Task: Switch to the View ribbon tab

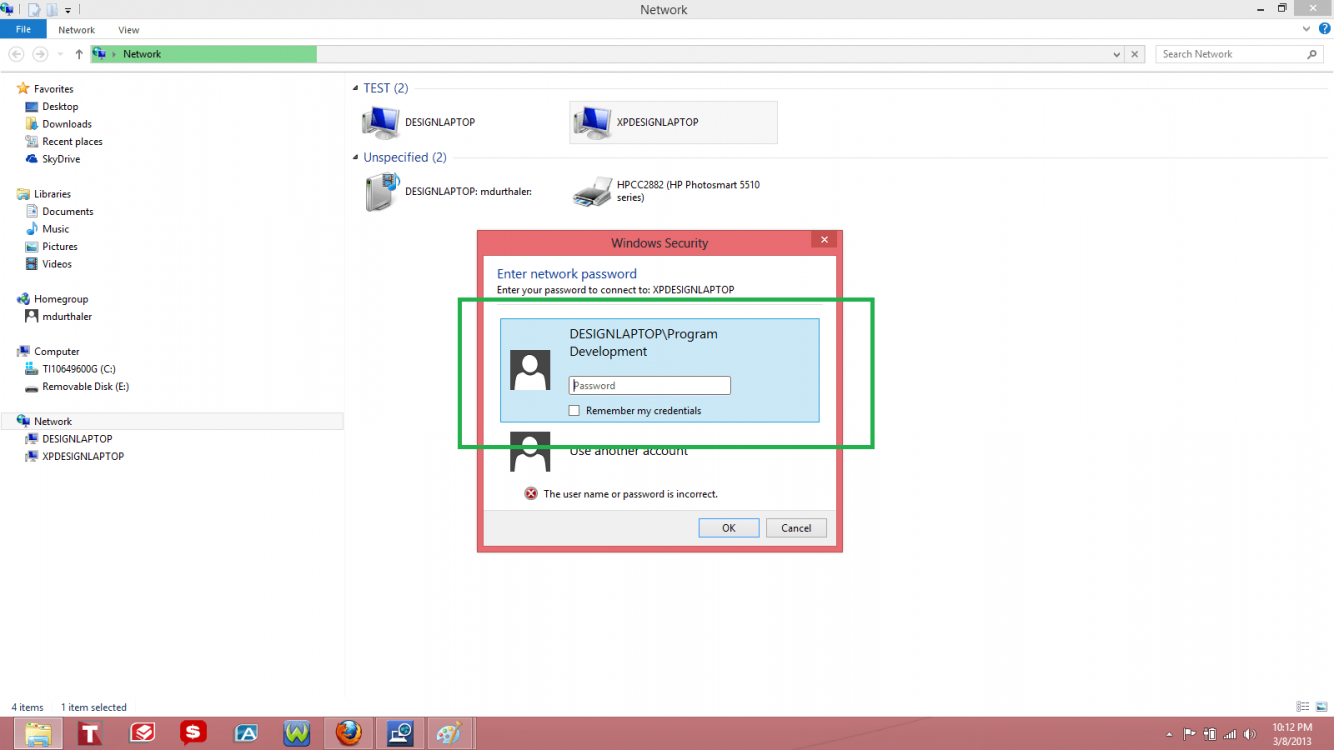Action: pyautogui.click(x=129, y=30)
